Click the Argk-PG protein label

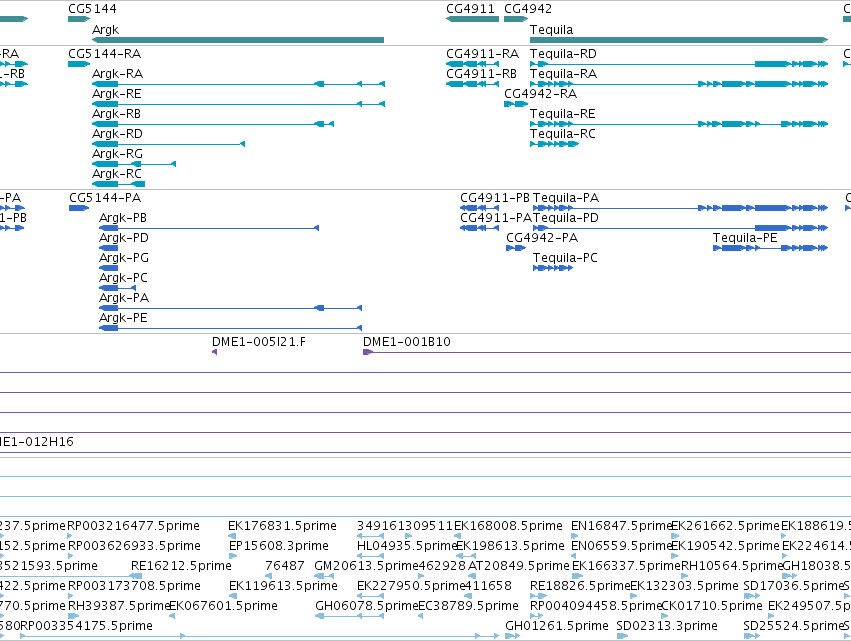(x=123, y=258)
